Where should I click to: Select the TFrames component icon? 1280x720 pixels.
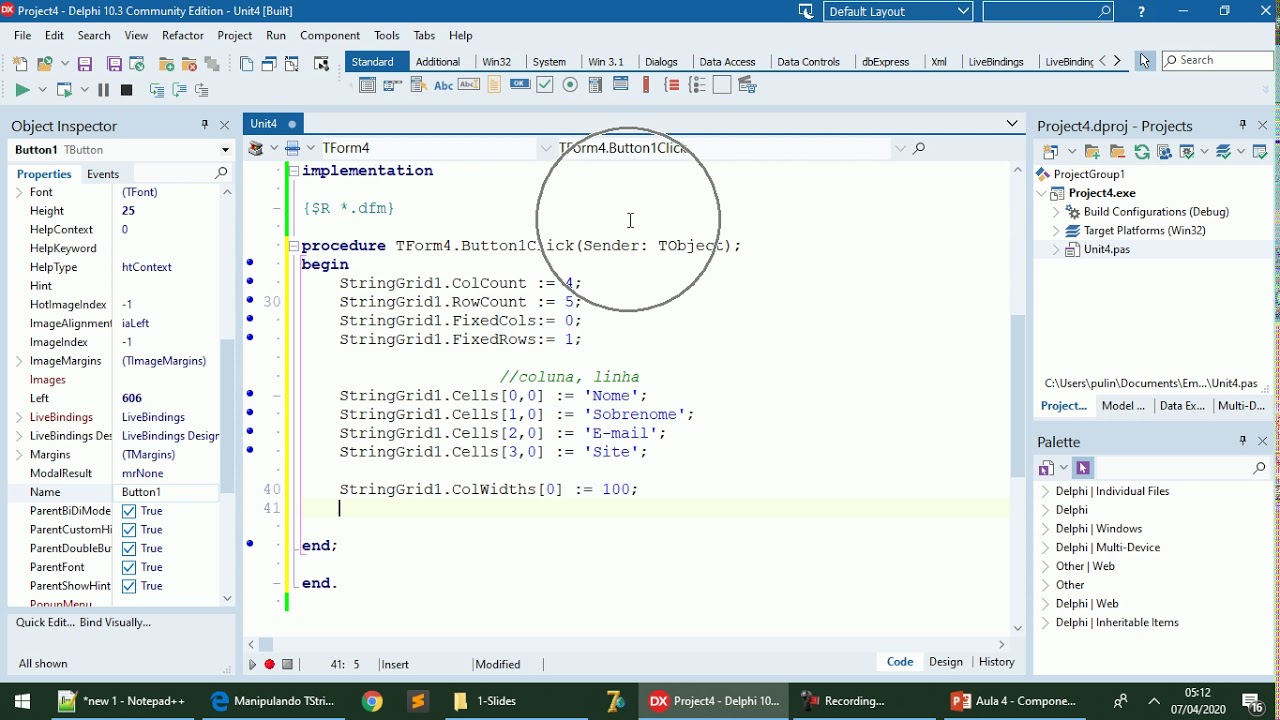coord(367,85)
